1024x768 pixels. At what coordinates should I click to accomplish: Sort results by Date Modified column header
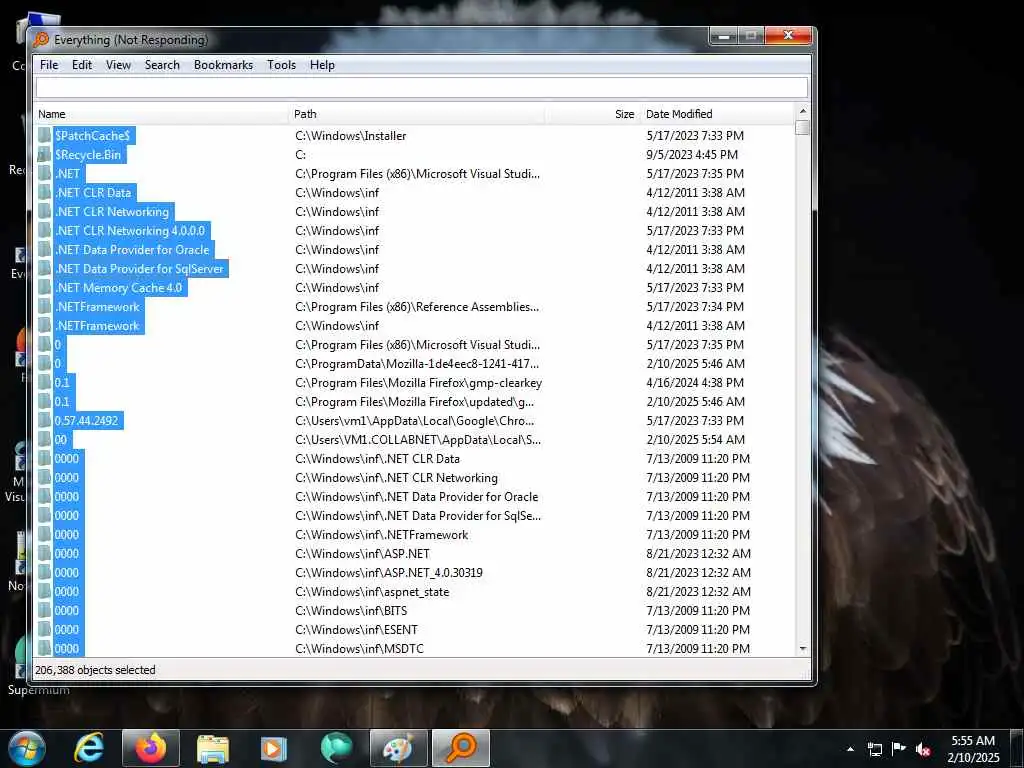717,114
